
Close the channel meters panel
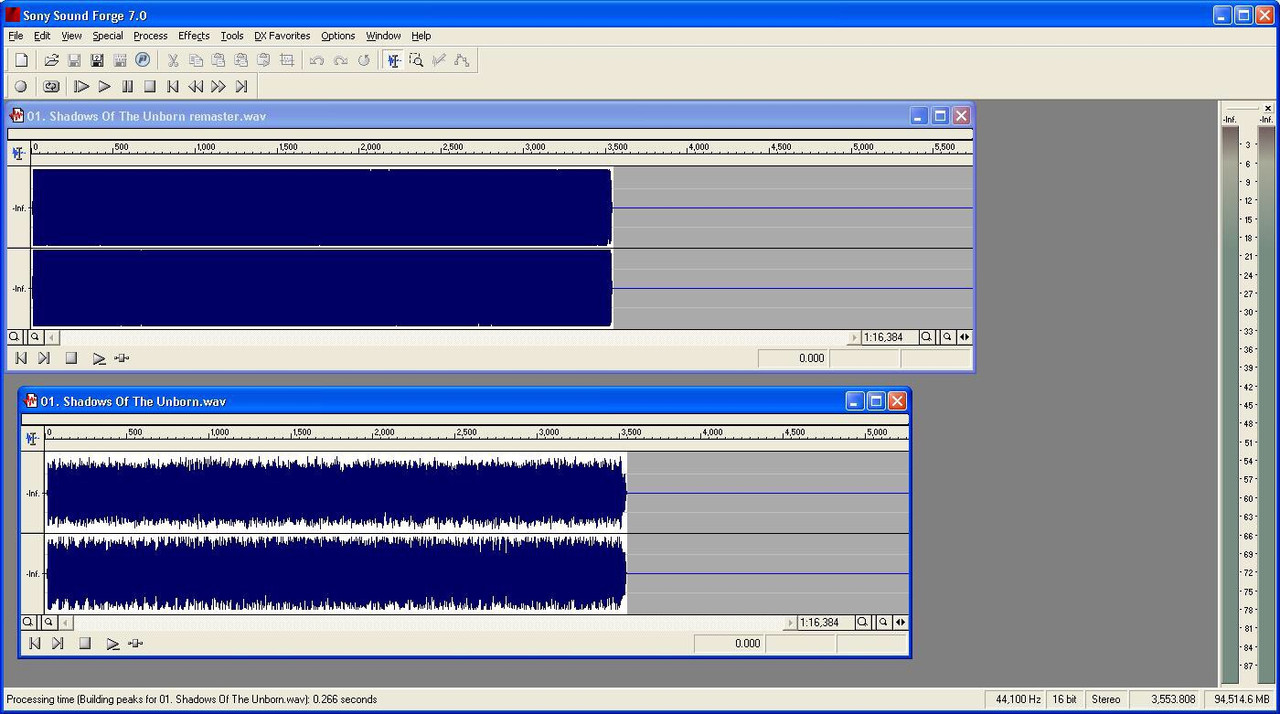pyautogui.click(x=1268, y=108)
